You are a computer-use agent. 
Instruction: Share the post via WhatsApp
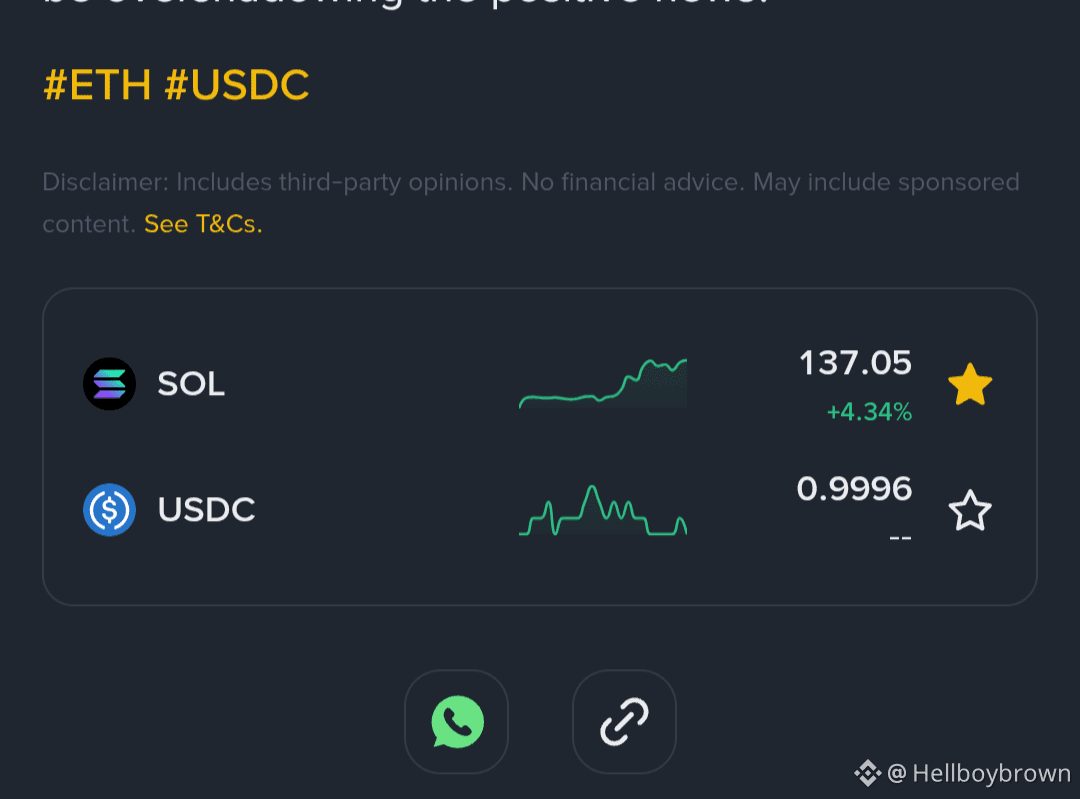457,722
